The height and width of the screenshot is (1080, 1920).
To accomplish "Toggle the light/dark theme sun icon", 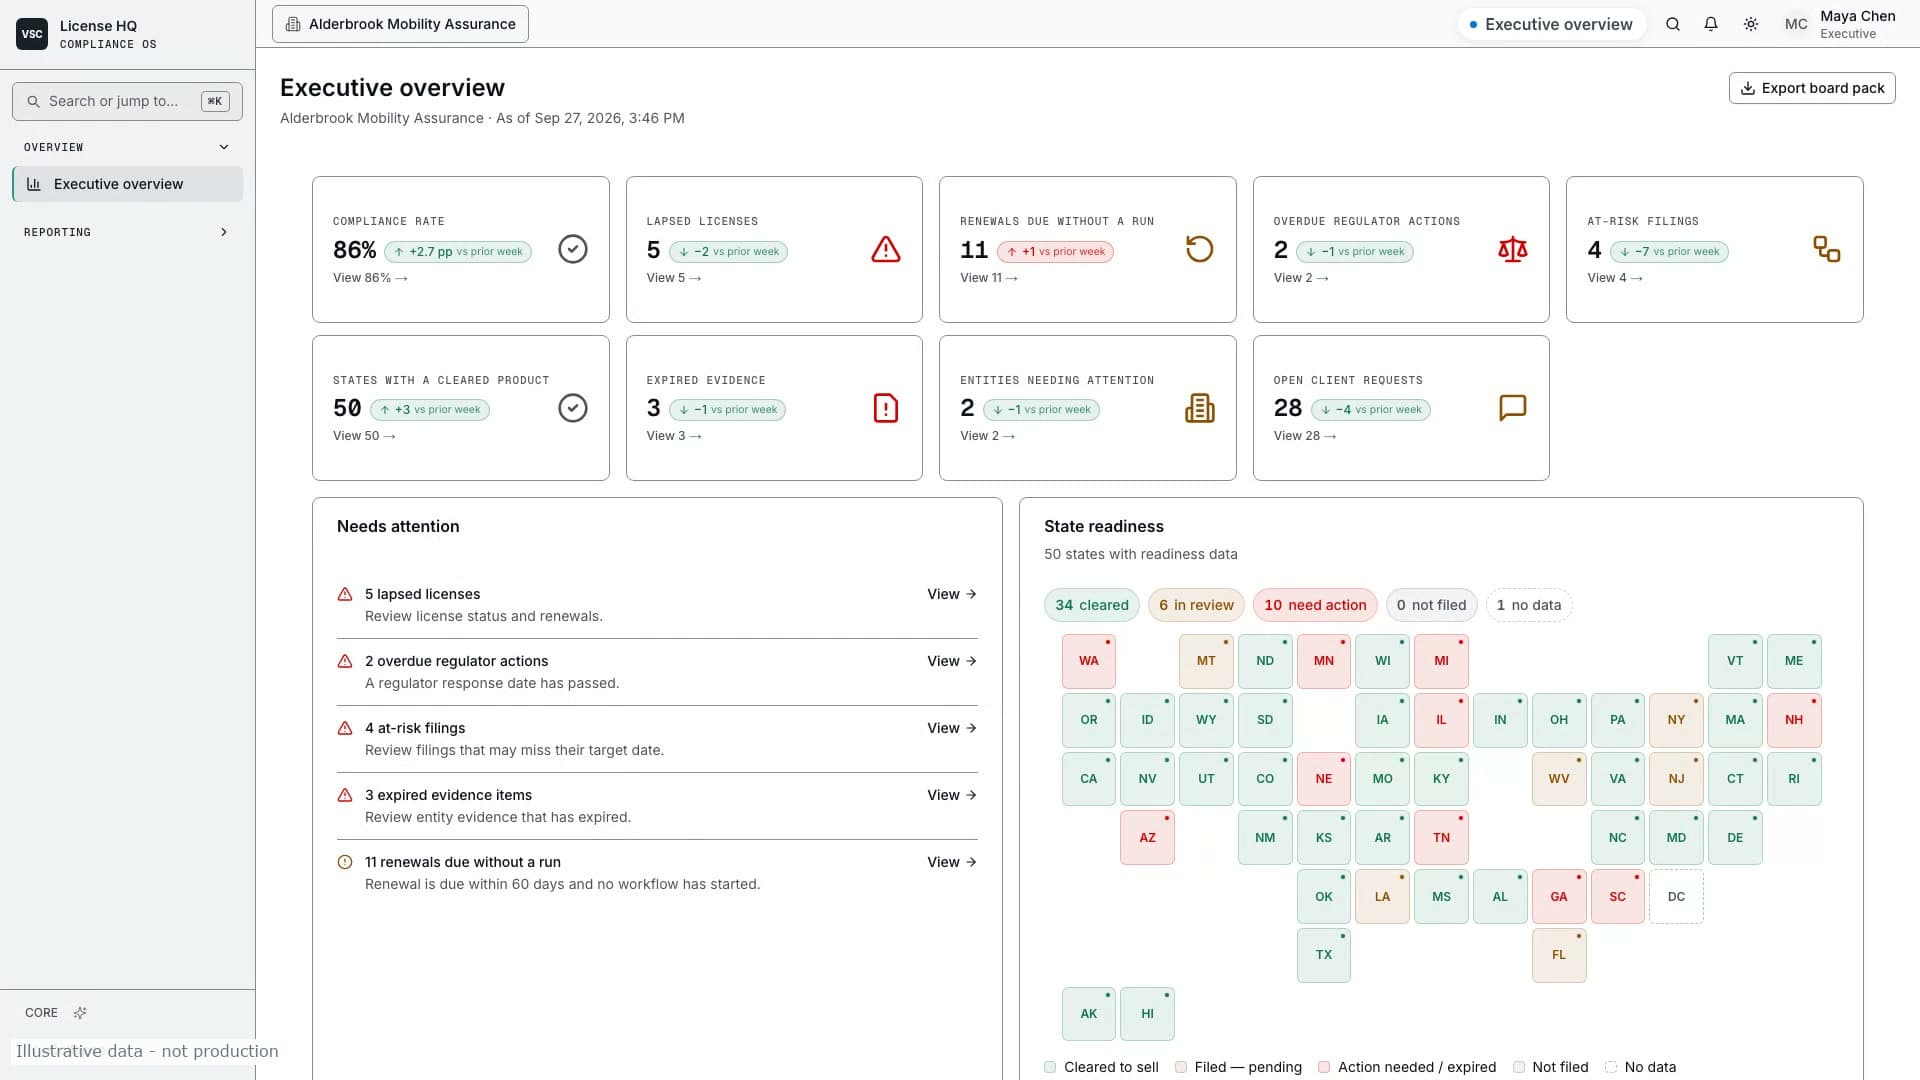I will coord(1751,24).
